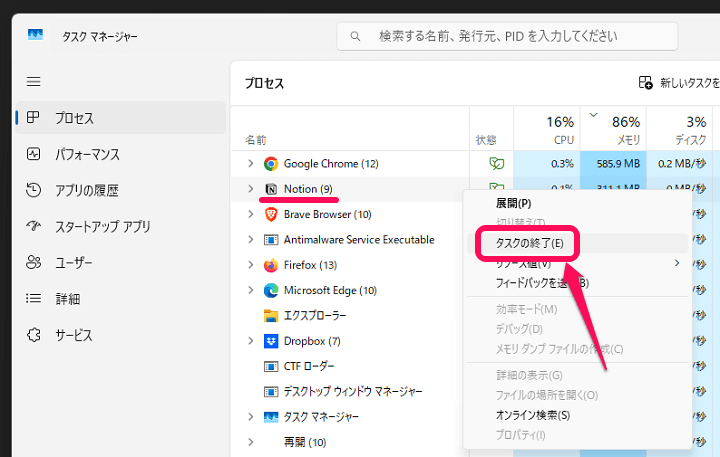Image resolution: width=720 pixels, height=457 pixels.
Task: Sort by the メモリ column header
Action: (613, 129)
